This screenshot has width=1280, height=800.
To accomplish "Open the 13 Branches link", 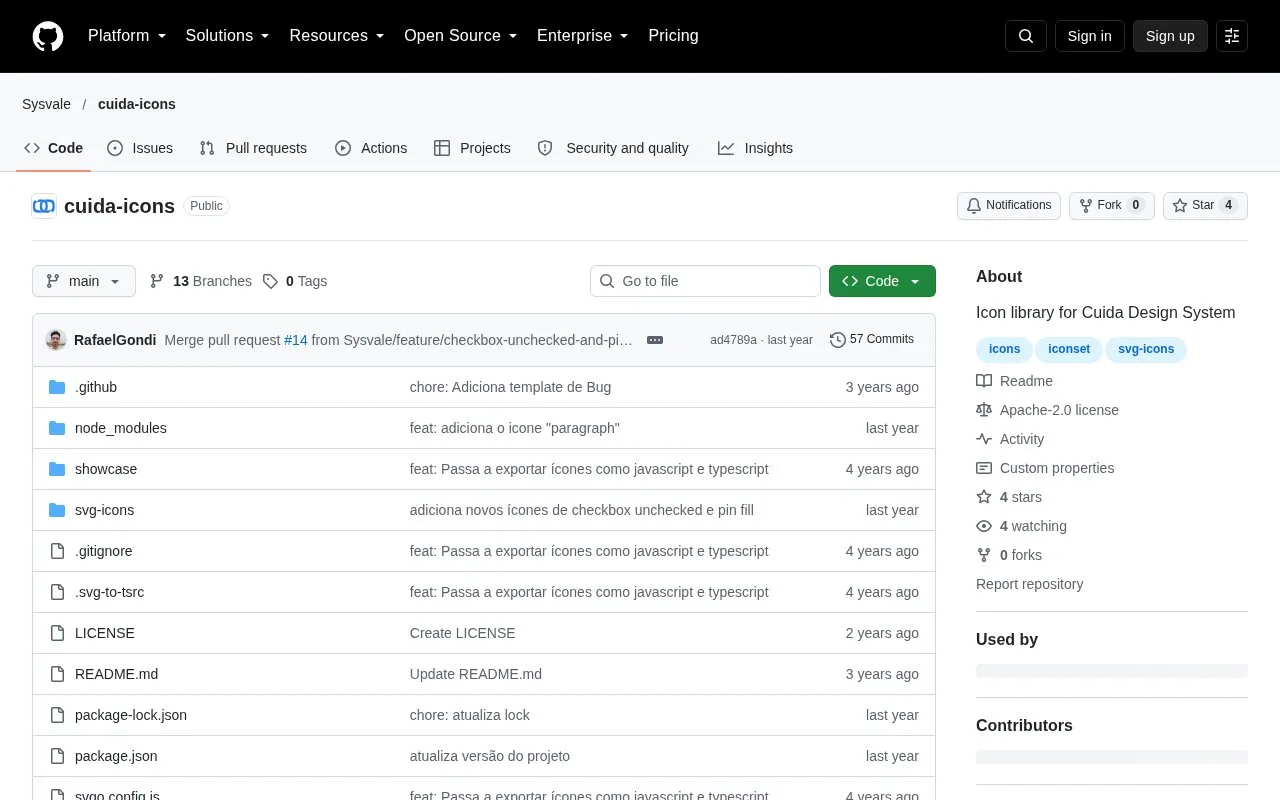I will coord(200,281).
